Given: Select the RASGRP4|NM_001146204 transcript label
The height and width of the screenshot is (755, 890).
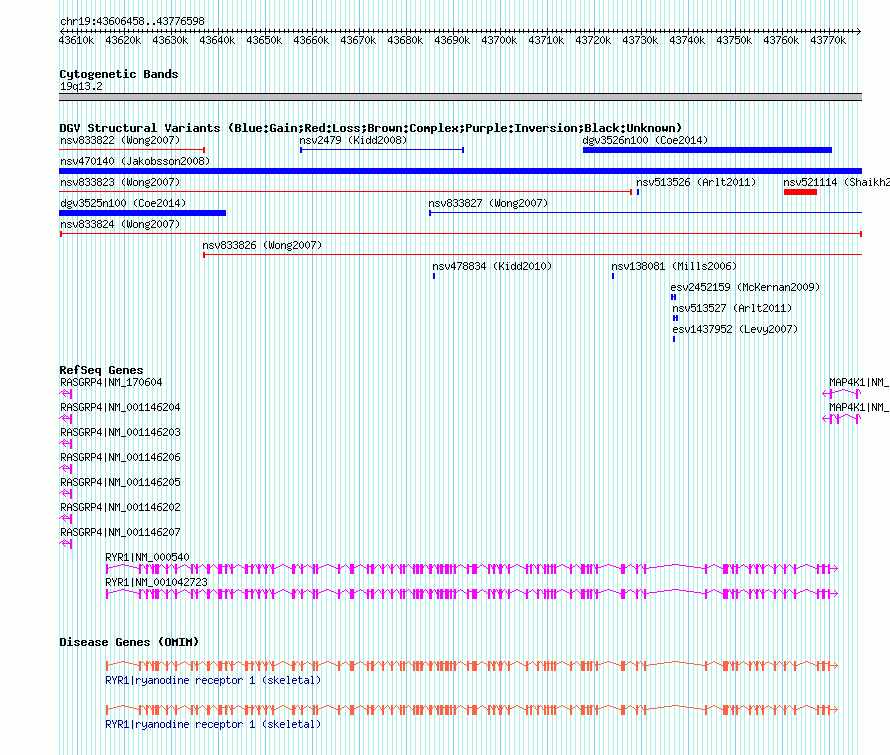Looking at the screenshot, I should click(x=120, y=408).
